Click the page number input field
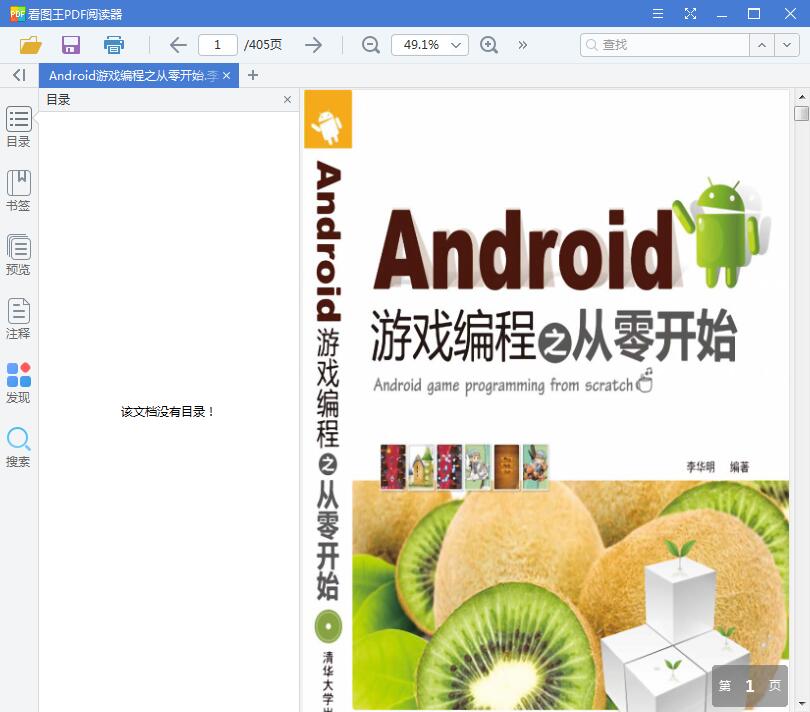The height and width of the screenshot is (712, 810). coord(217,45)
